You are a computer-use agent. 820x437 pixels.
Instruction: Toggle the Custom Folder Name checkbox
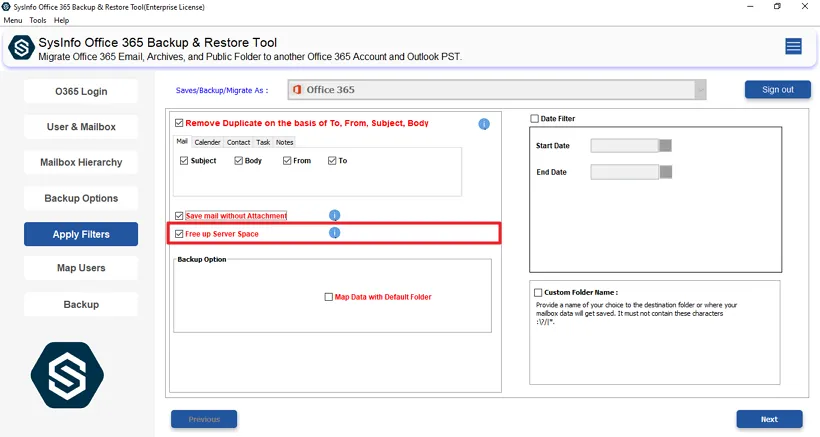pyautogui.click(x=537, y=293)
